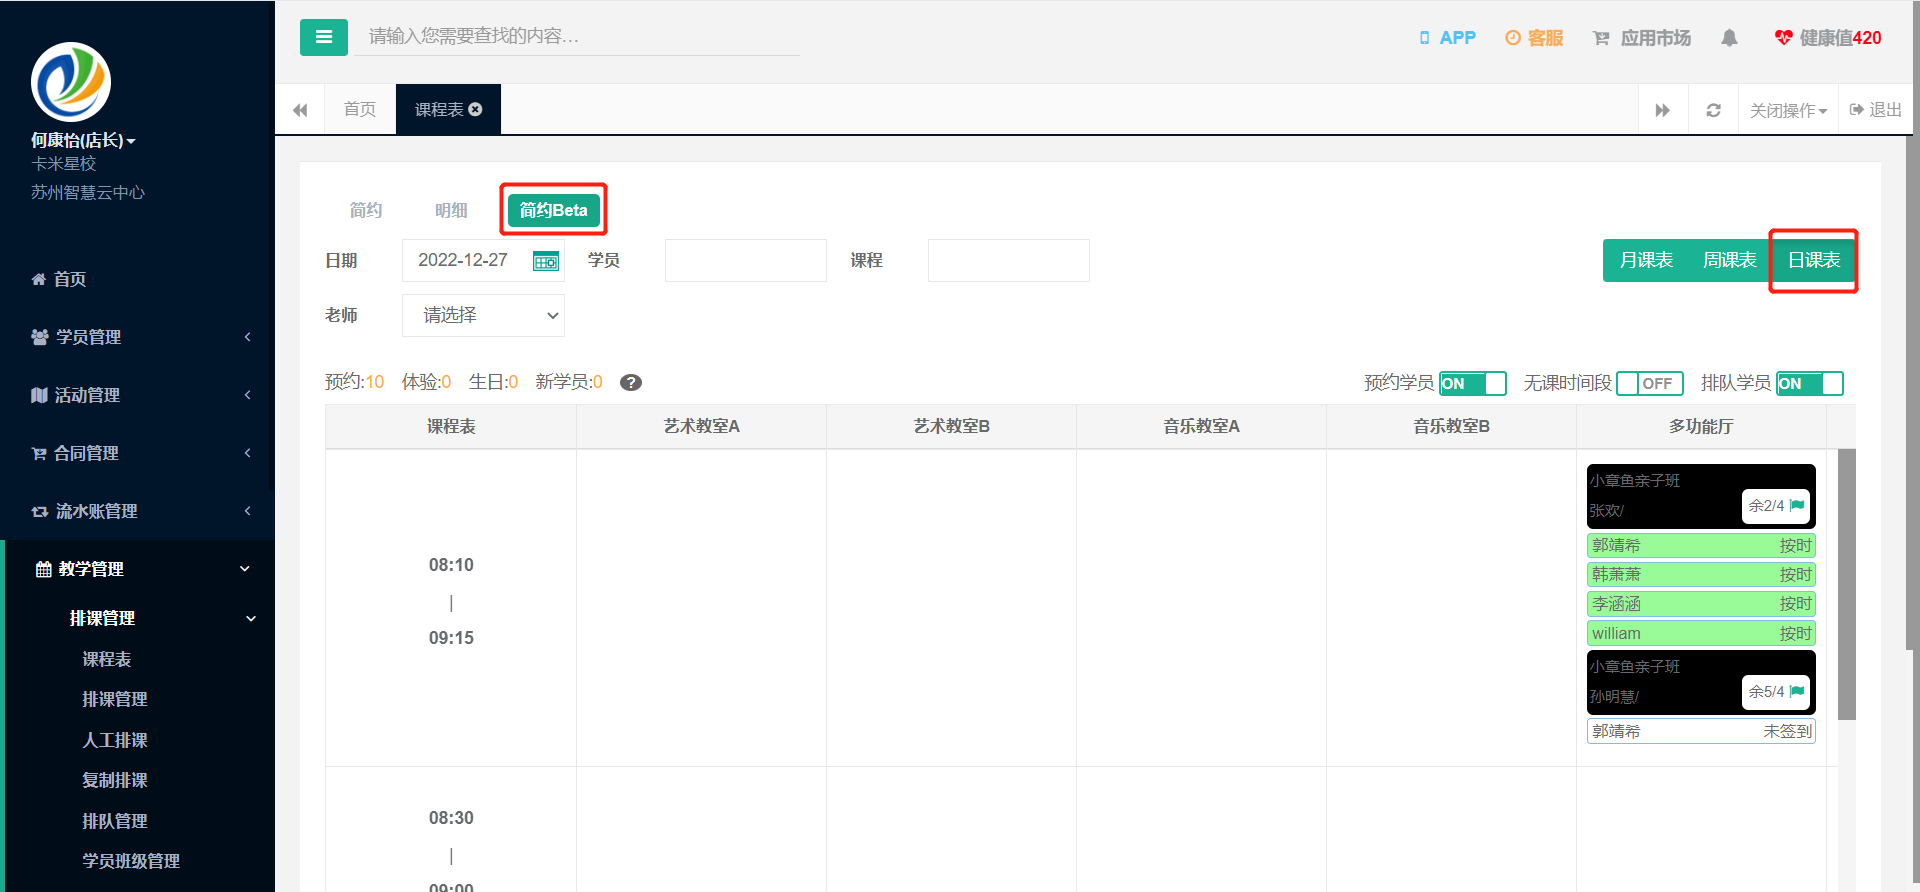Switch to 首页 tab

[360, 109]
